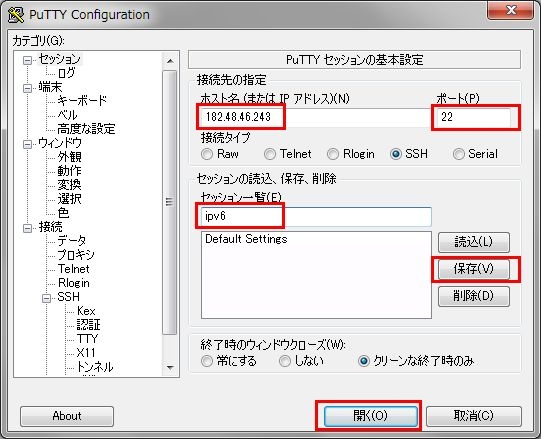Collapse the 接続 tree node
541x439 pixels.
[27, 228]
